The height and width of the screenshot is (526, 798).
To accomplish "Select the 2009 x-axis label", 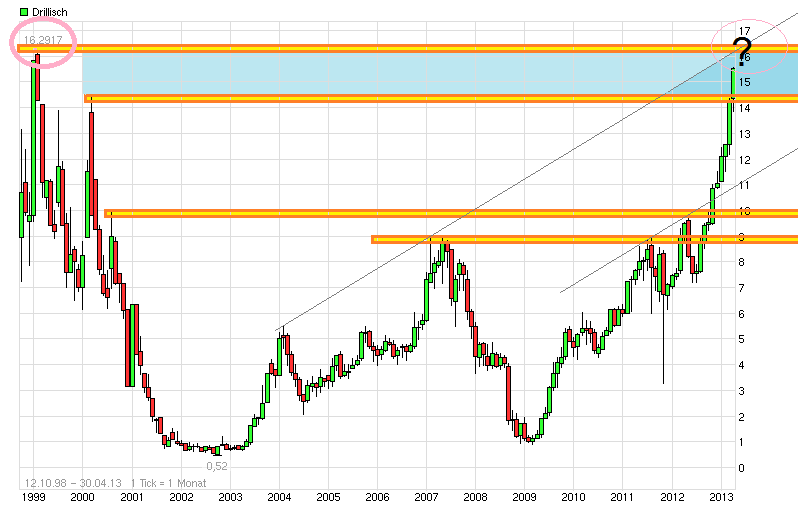I will [524, 497].
